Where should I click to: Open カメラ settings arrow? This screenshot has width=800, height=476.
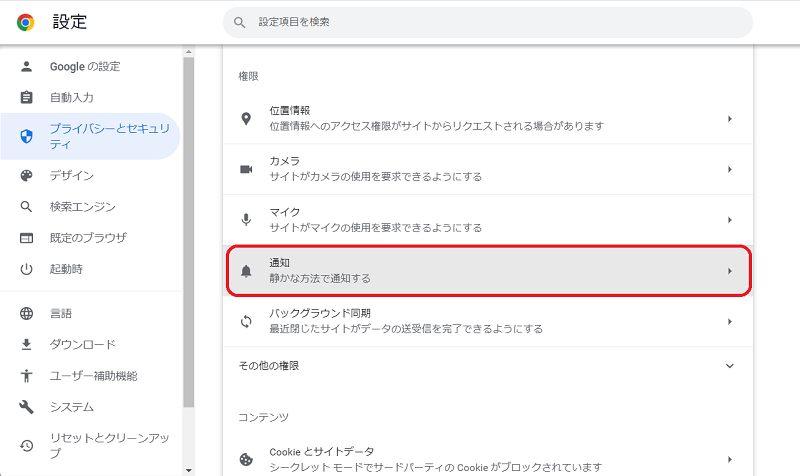pyautogui.click(x=729, y=169)
